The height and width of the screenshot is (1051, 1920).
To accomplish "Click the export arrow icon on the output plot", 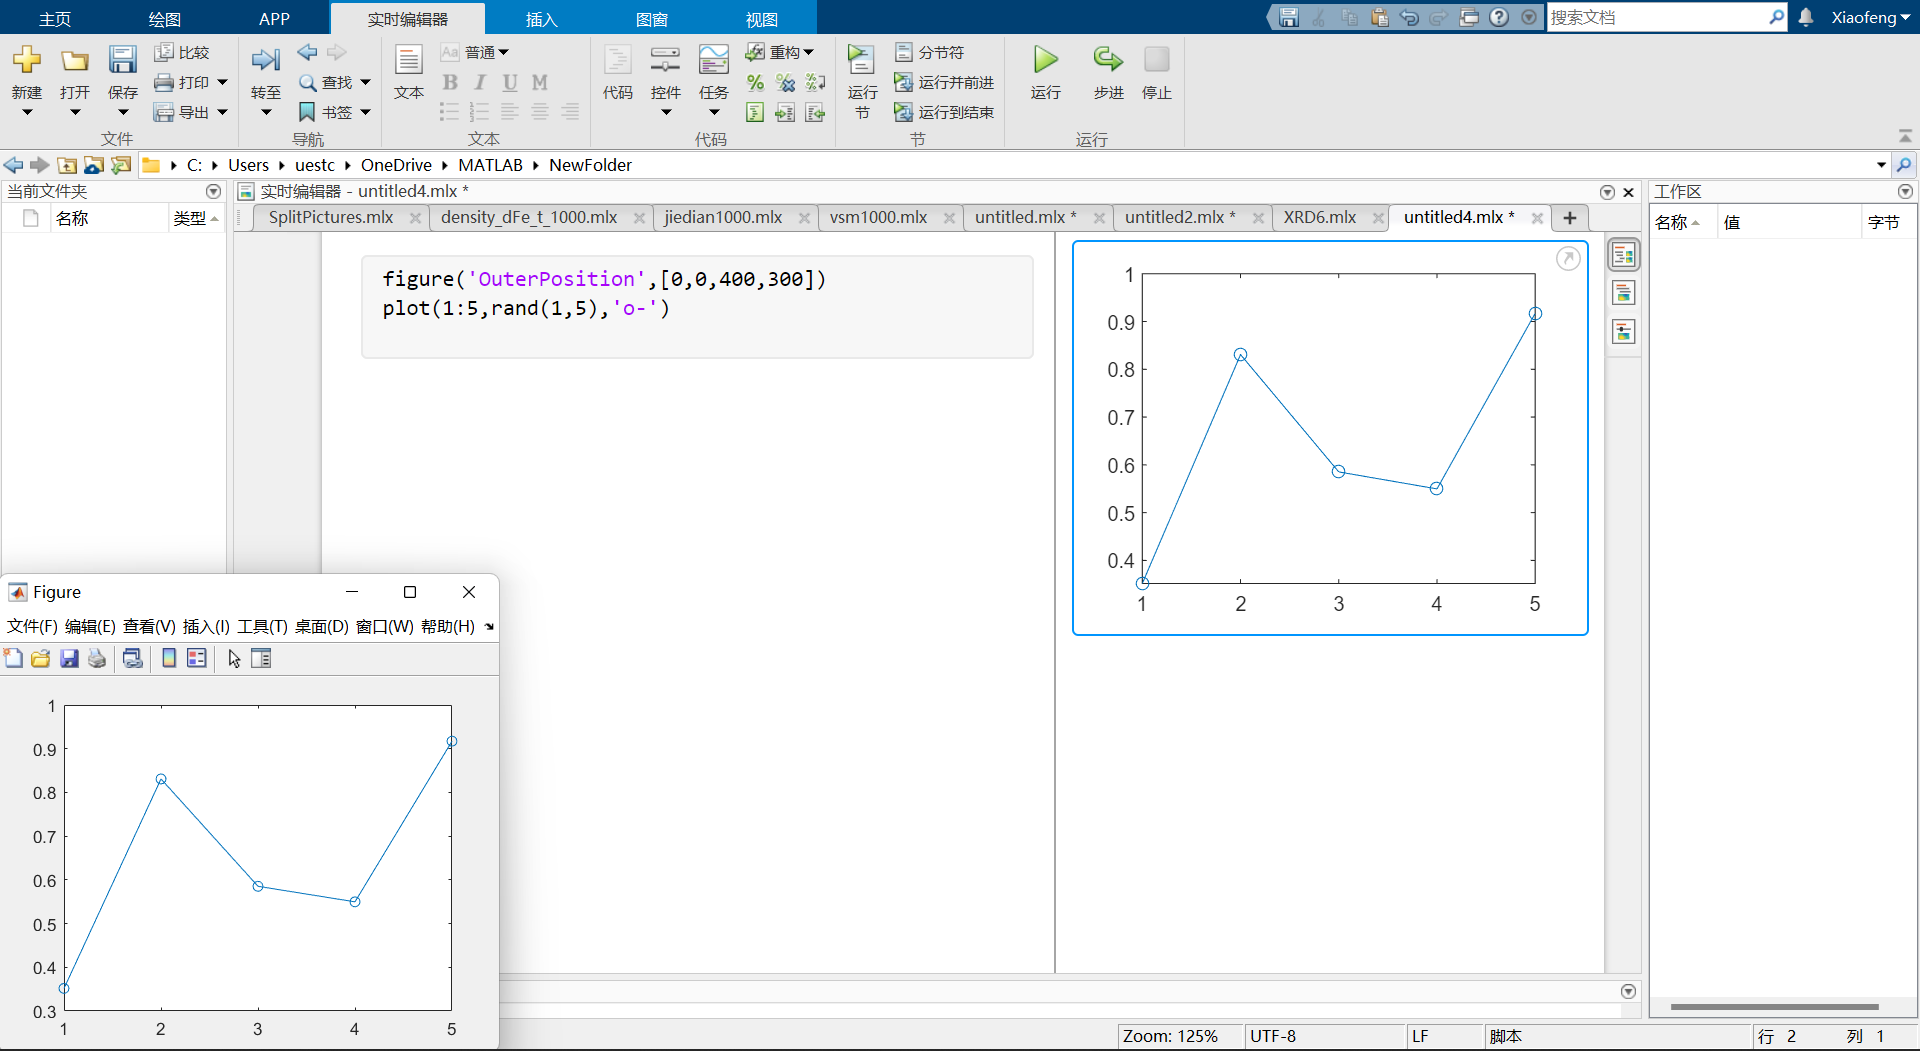I will 1568,259.
